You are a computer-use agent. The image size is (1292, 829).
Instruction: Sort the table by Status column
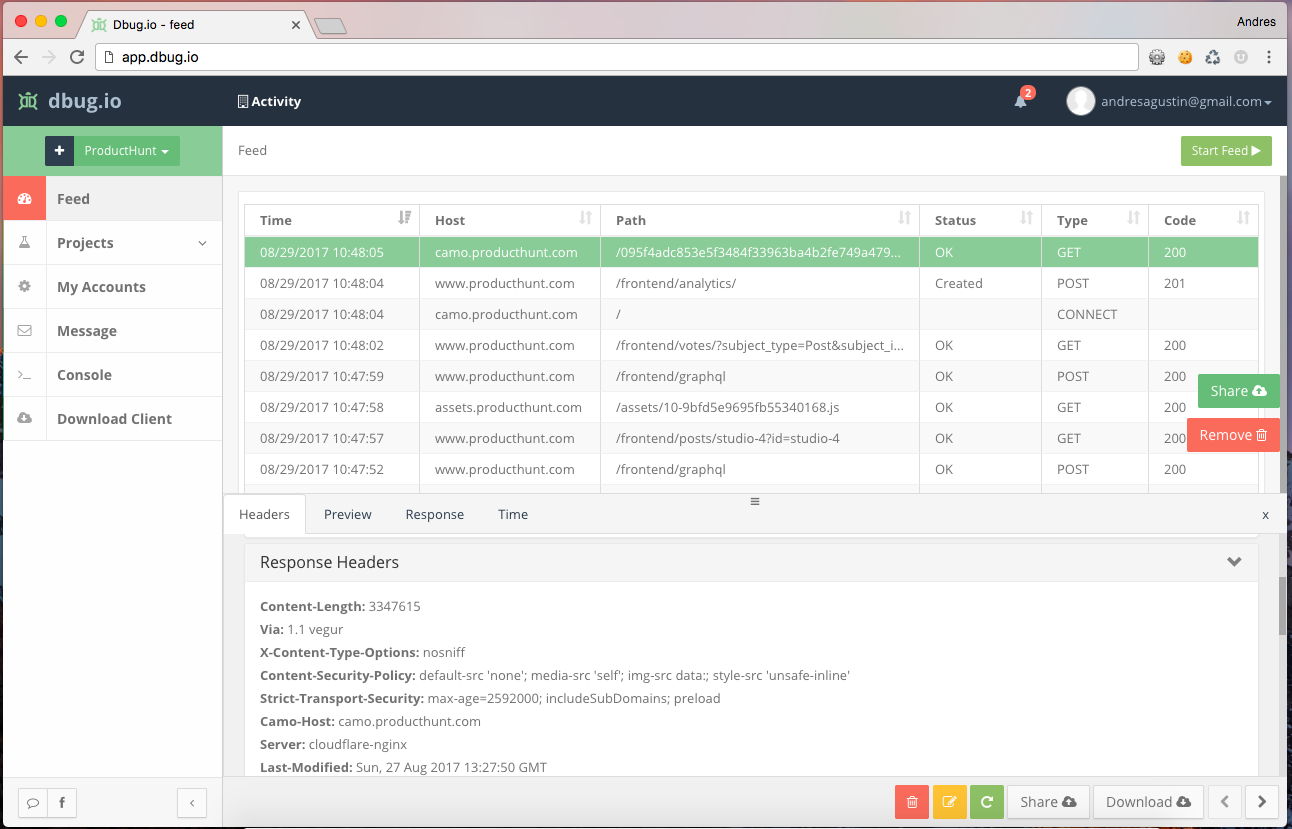coord(981,220)
